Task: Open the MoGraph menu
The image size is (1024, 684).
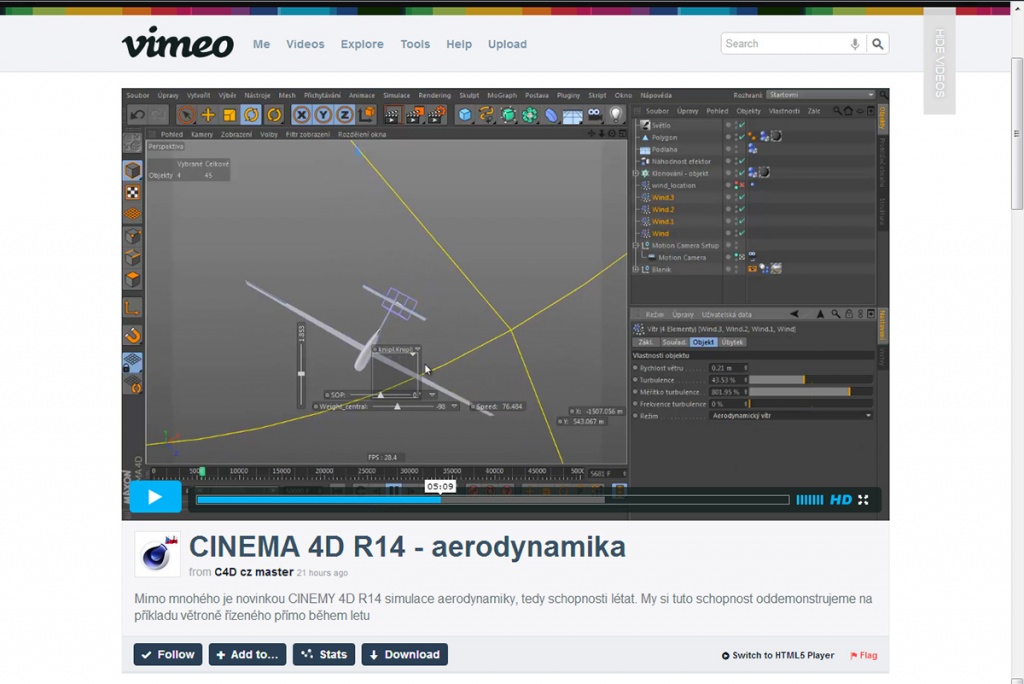Action: tap(502, 95)
